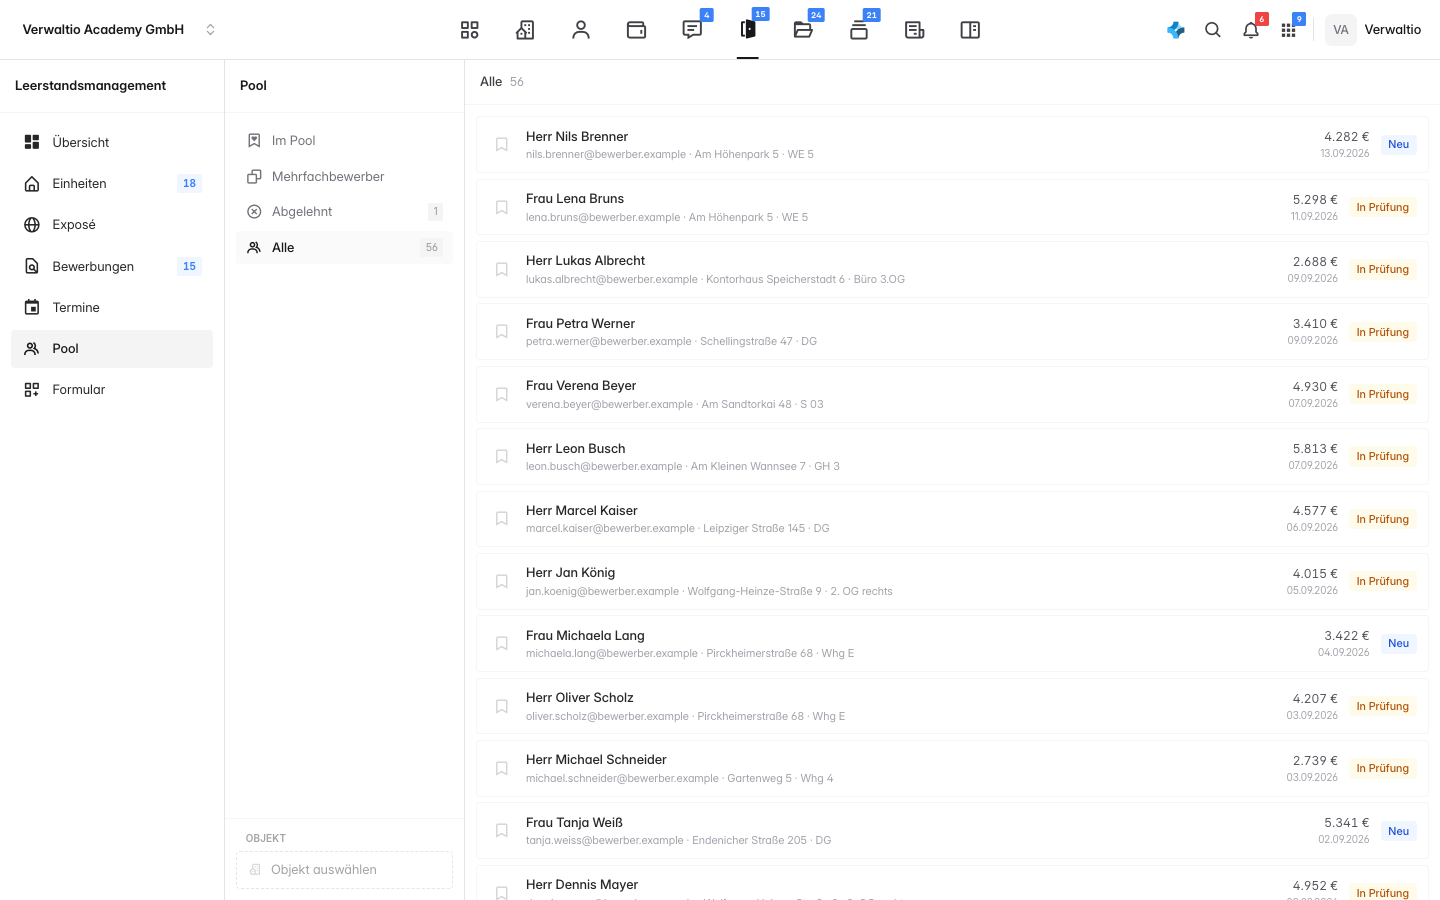Select the Mehrfachbewerber filter
This screenshot has width=1440, height=900.
point(344,176)
